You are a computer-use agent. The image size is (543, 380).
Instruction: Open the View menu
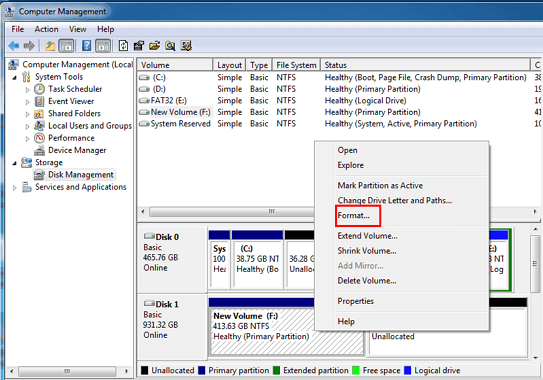(x=78, y=29)
